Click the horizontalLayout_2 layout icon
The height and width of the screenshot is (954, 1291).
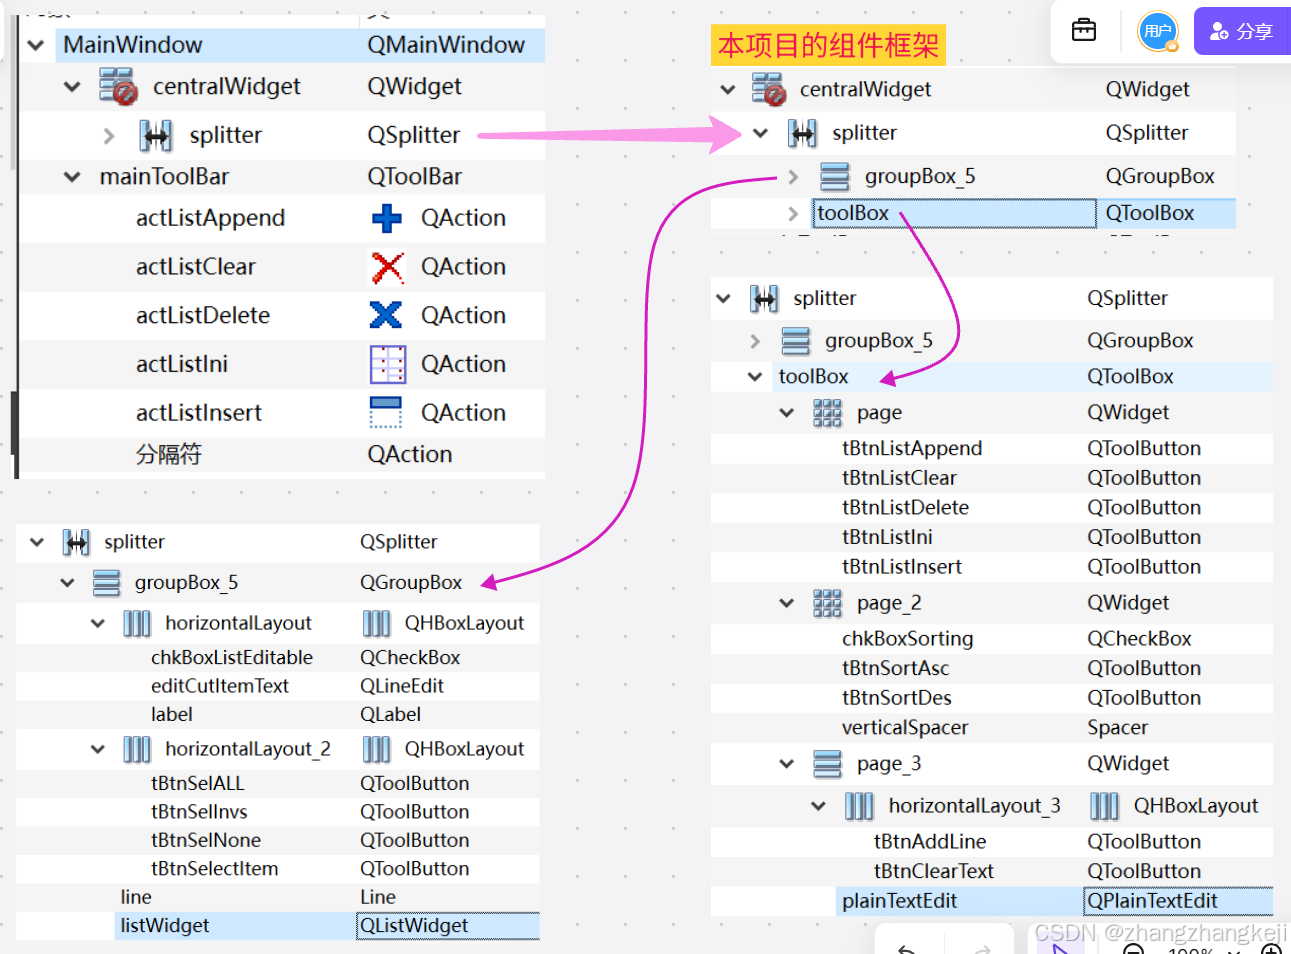[x=137, y=750]
